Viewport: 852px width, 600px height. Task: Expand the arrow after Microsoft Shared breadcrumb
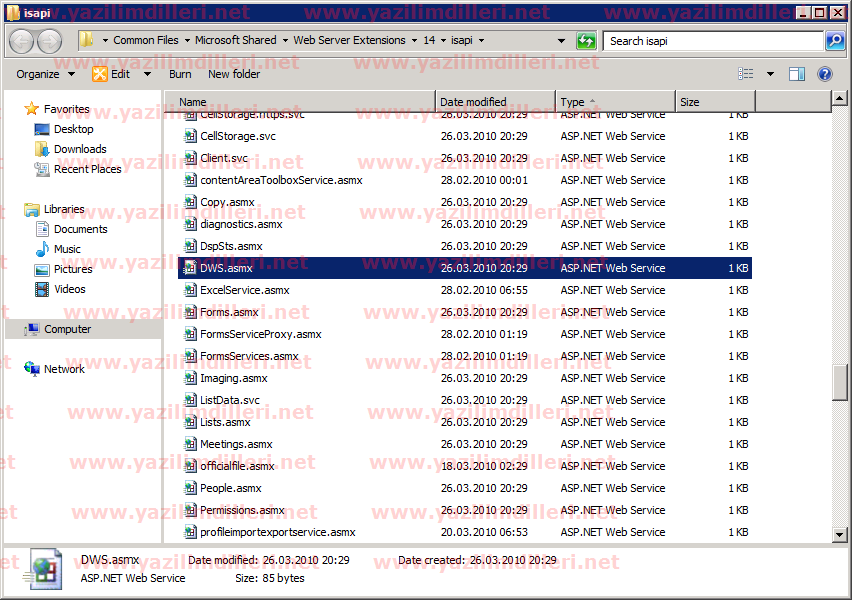[285, 40]
